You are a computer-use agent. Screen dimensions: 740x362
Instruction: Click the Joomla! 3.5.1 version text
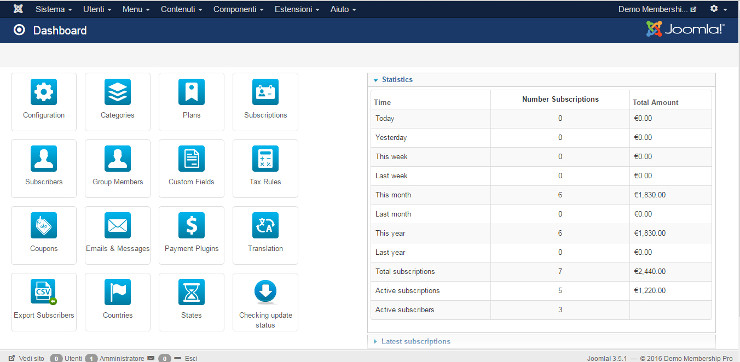pyautogui.click(x=606, y=359)
